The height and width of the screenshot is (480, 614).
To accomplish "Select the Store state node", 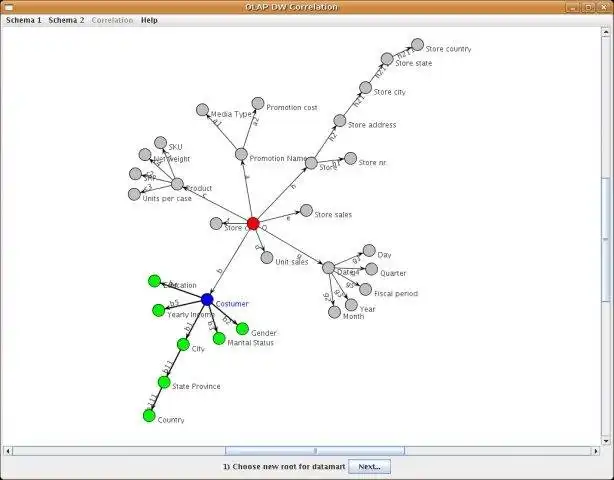I will [x=387, y=59].
